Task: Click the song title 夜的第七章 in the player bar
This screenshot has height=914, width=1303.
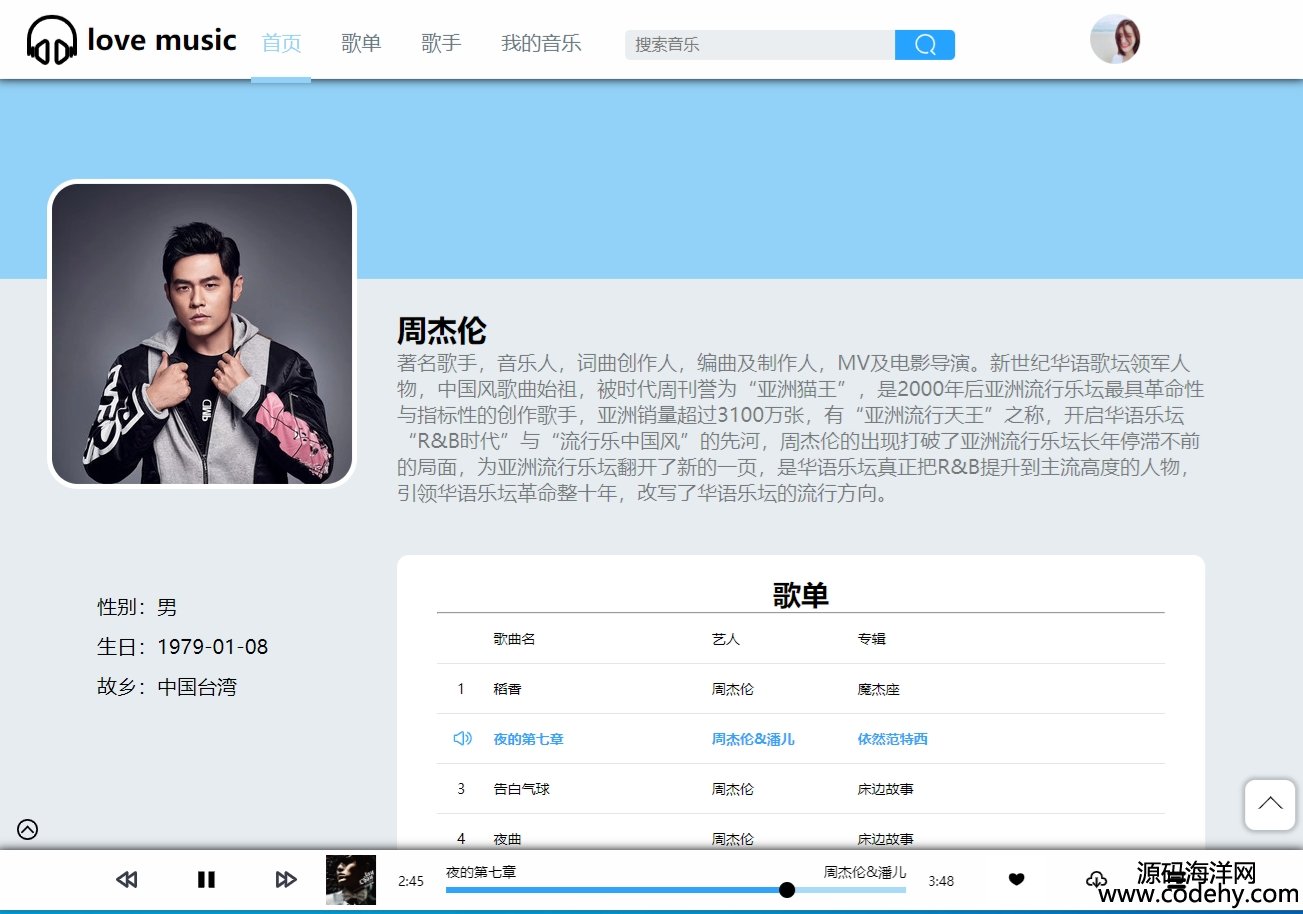Action: (481, 872)
